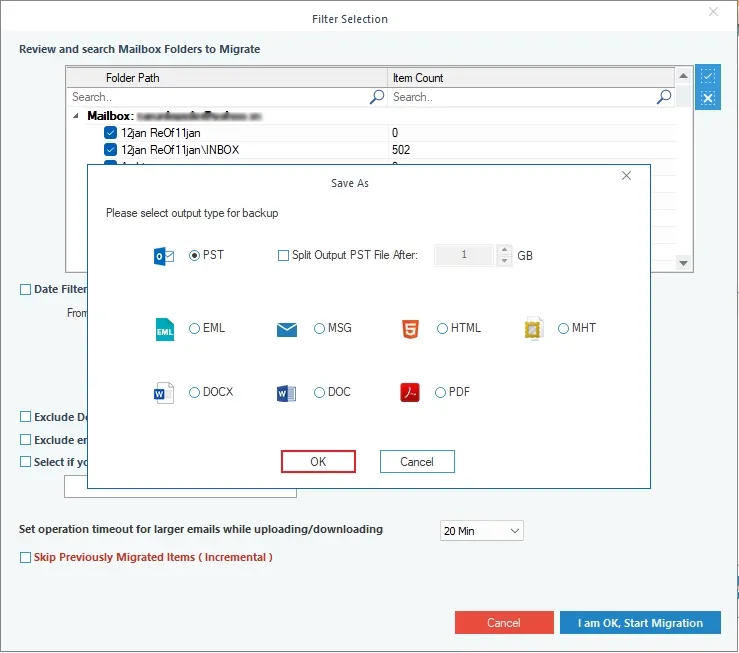Click the folder list scroll-down arrow
Viewport: 739px width, 653px height.
pyautogui.click(x=683, y=263)
